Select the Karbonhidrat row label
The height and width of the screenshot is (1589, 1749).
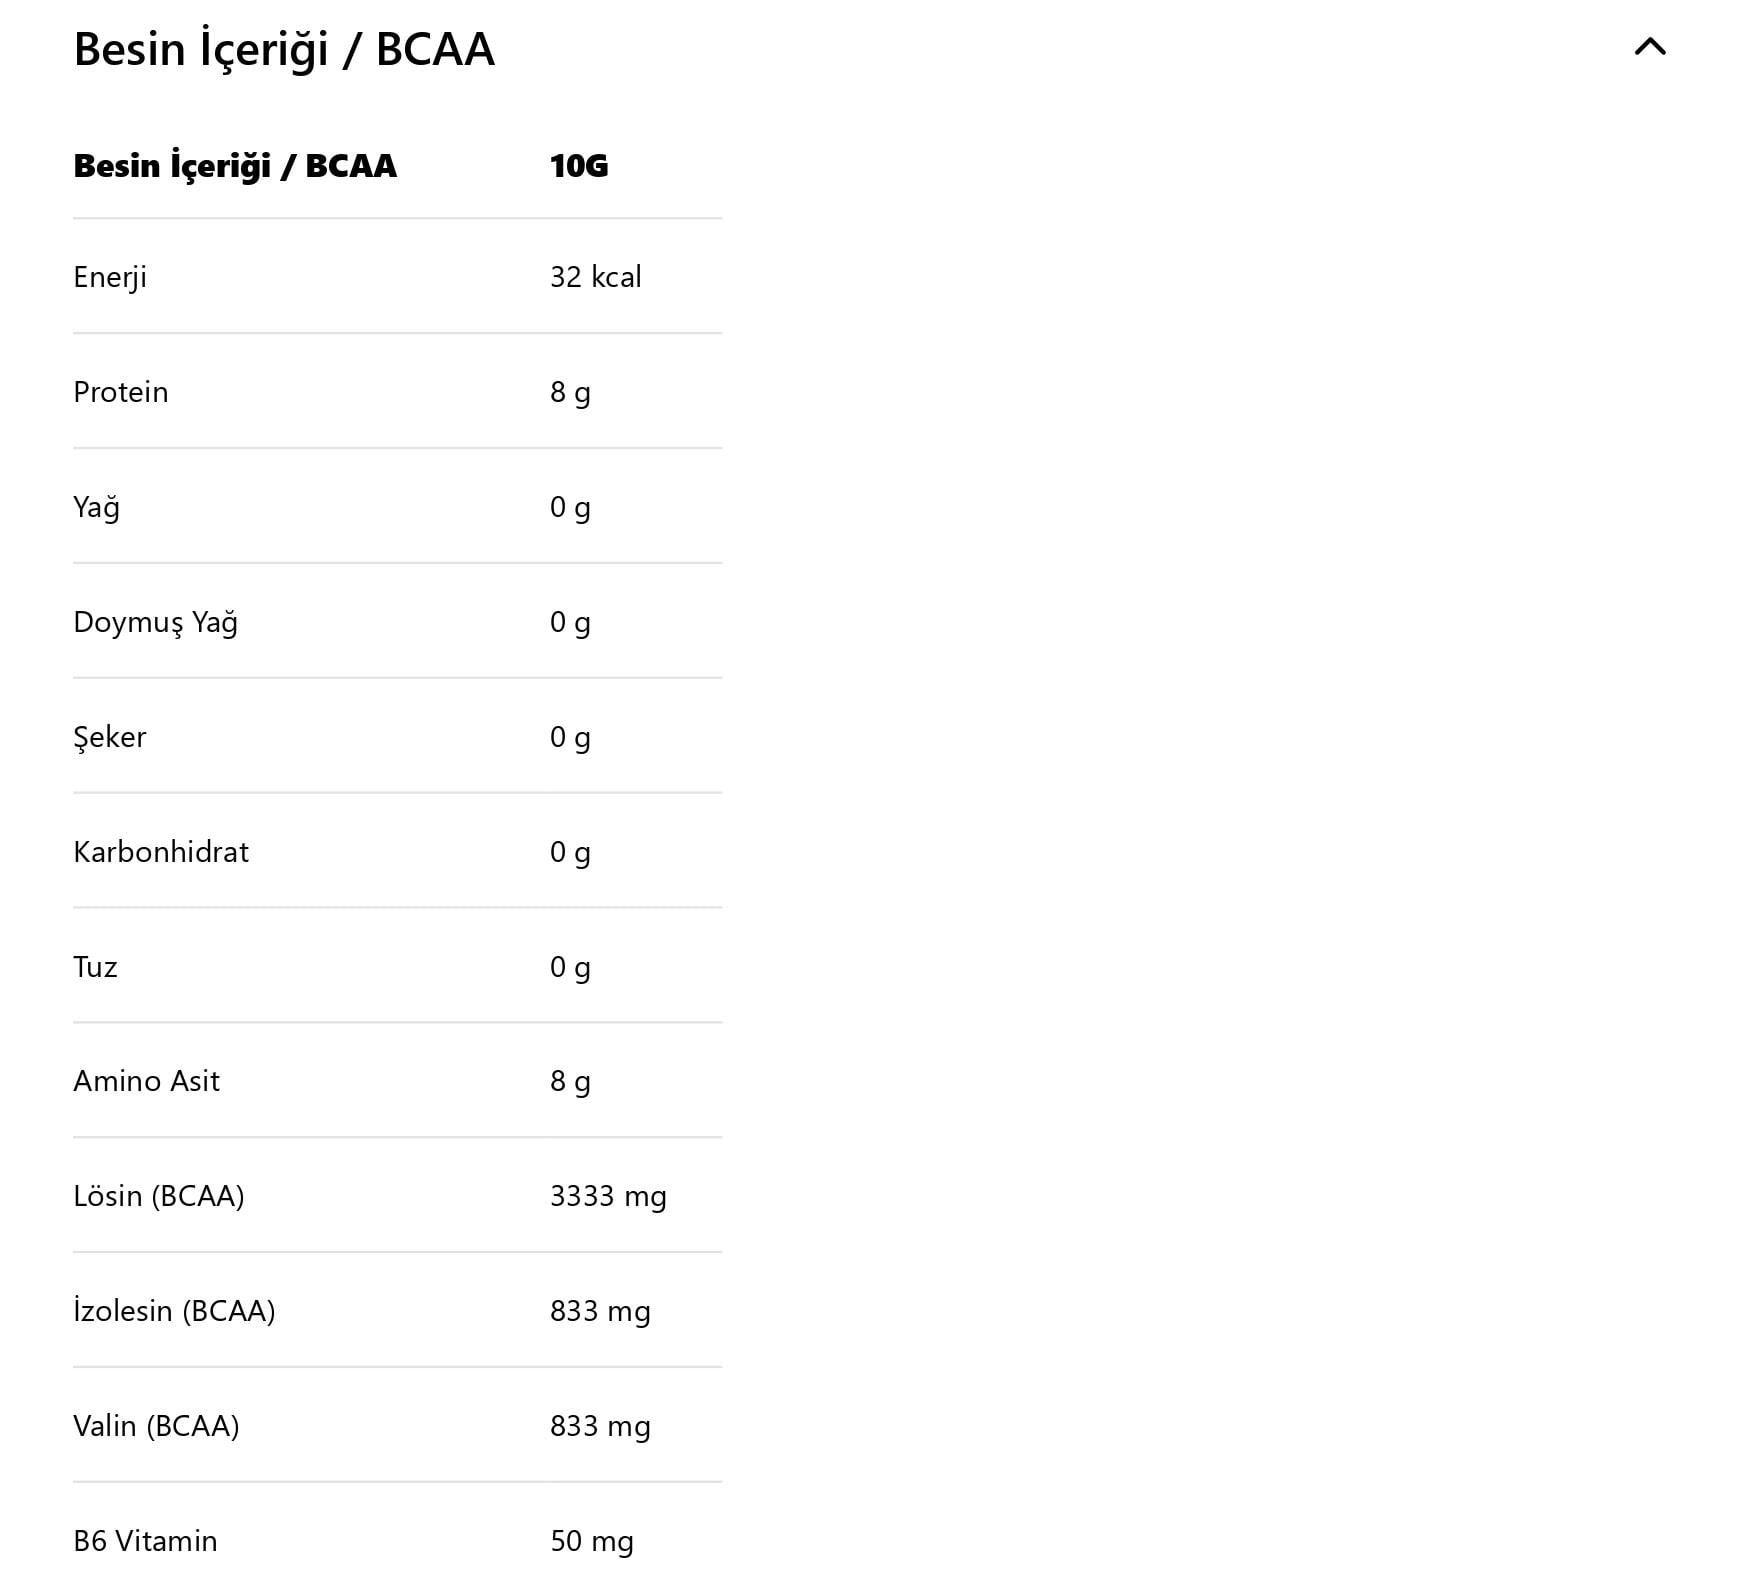161,852
